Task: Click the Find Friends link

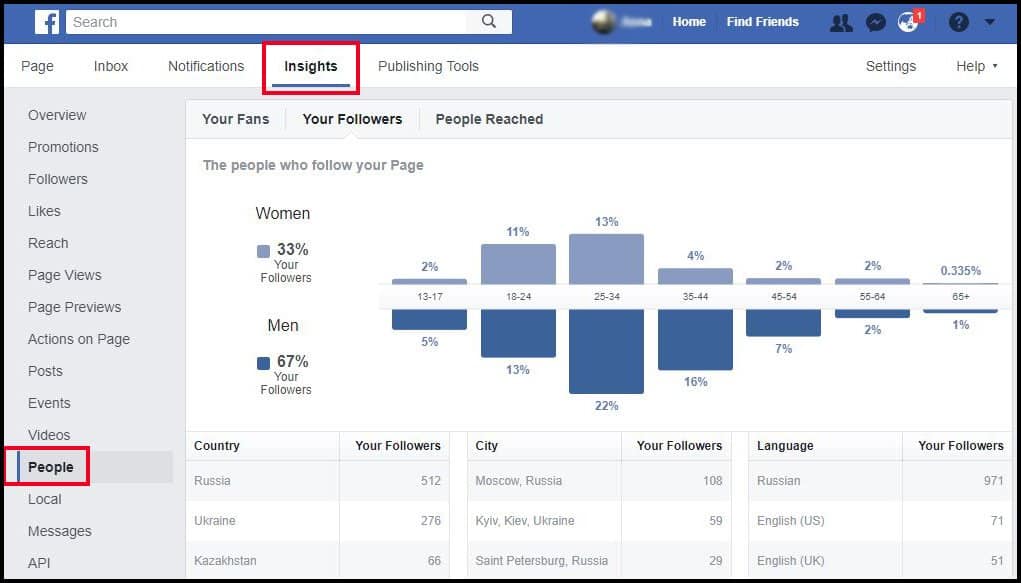Action: [762, 21]
